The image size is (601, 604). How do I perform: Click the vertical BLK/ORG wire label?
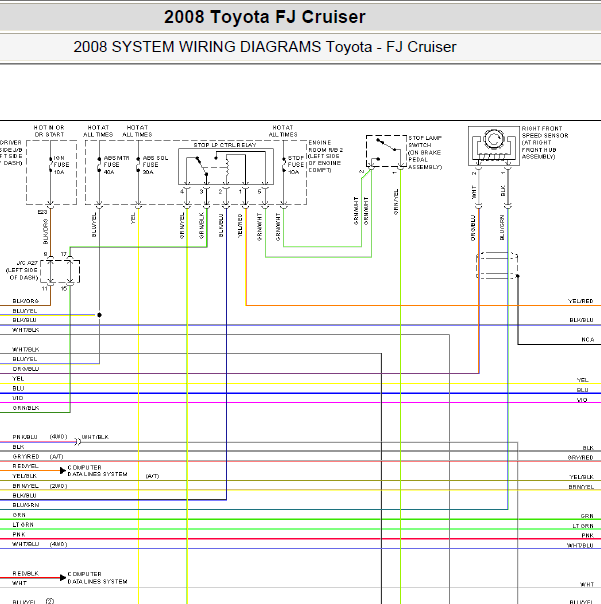point(45,232)
